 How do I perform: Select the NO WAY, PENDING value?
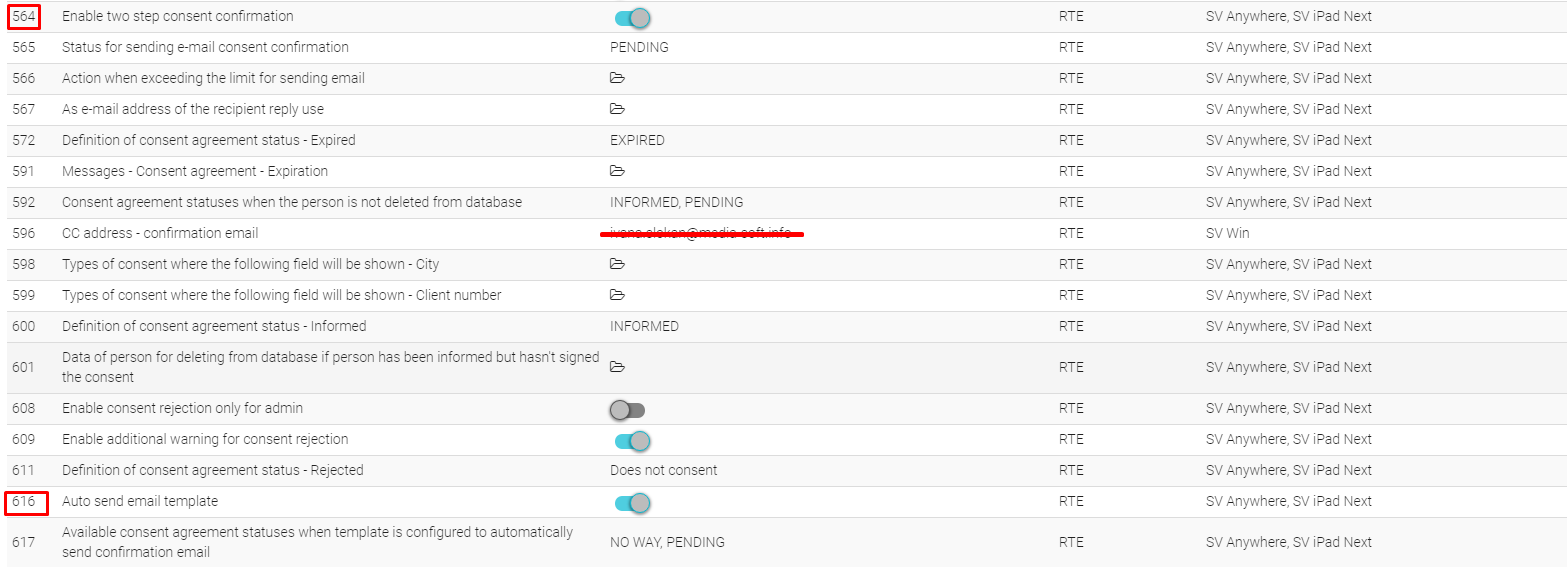point(667,542)
